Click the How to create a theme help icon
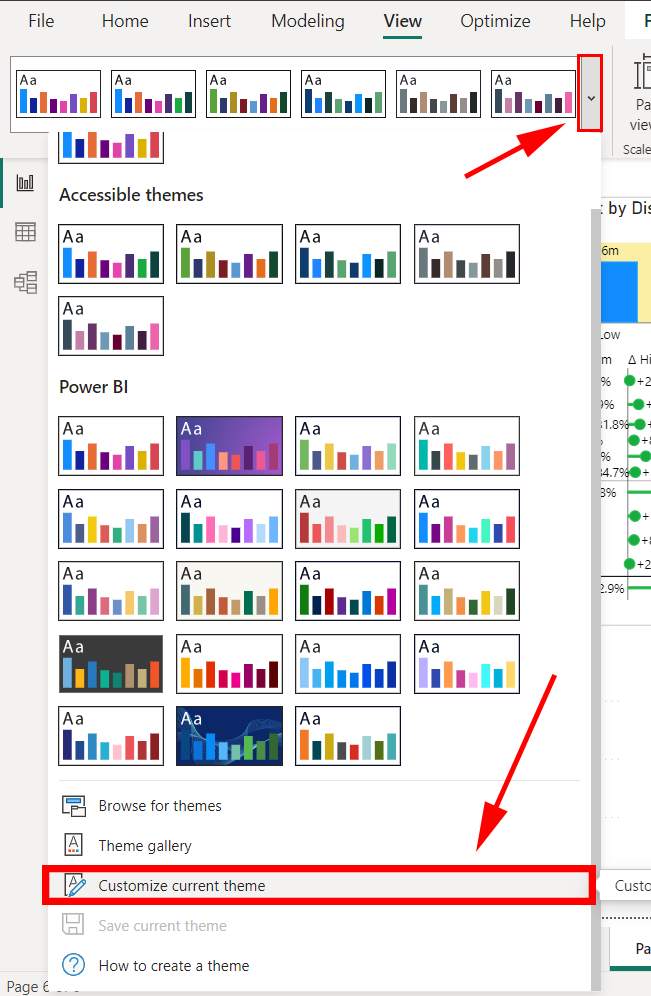The image size is (651, 996). tap(74, 966)
